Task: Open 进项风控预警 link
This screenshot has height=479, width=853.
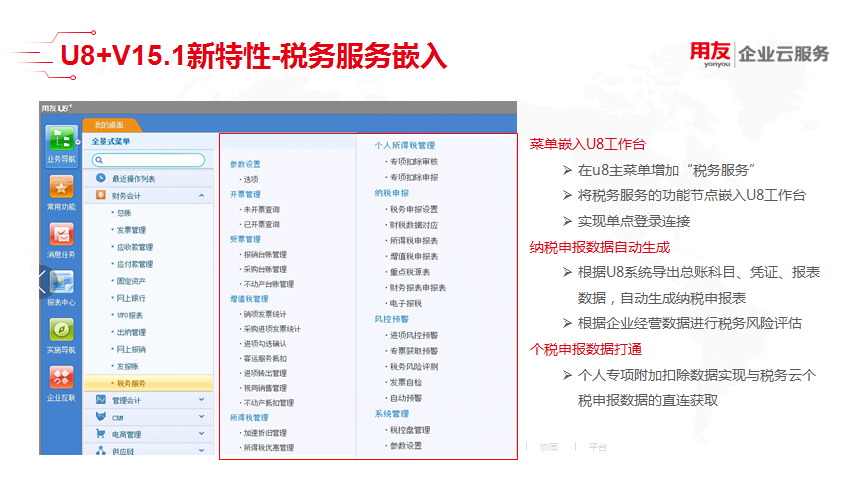Action: tap(414, 335)
